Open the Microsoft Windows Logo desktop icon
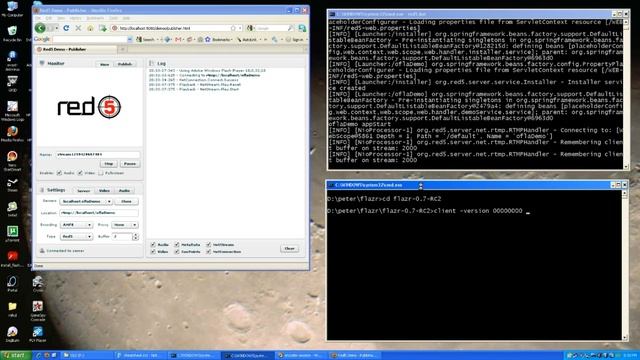This screenshot has height=360, width=640. pos(12,111)
